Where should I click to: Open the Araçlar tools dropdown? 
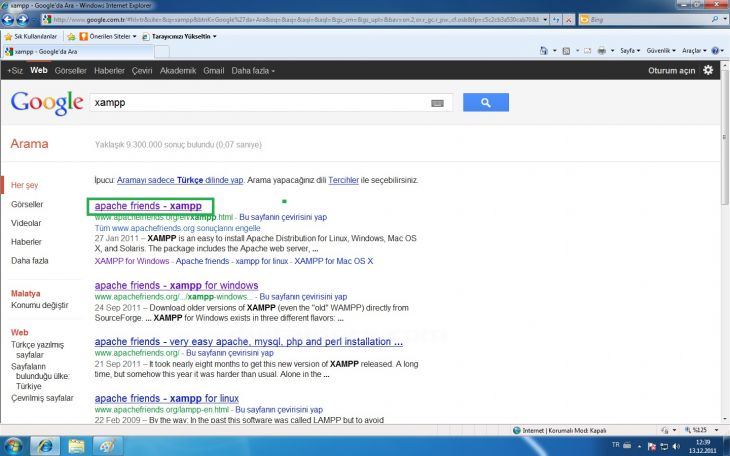(x=694, y=50)
